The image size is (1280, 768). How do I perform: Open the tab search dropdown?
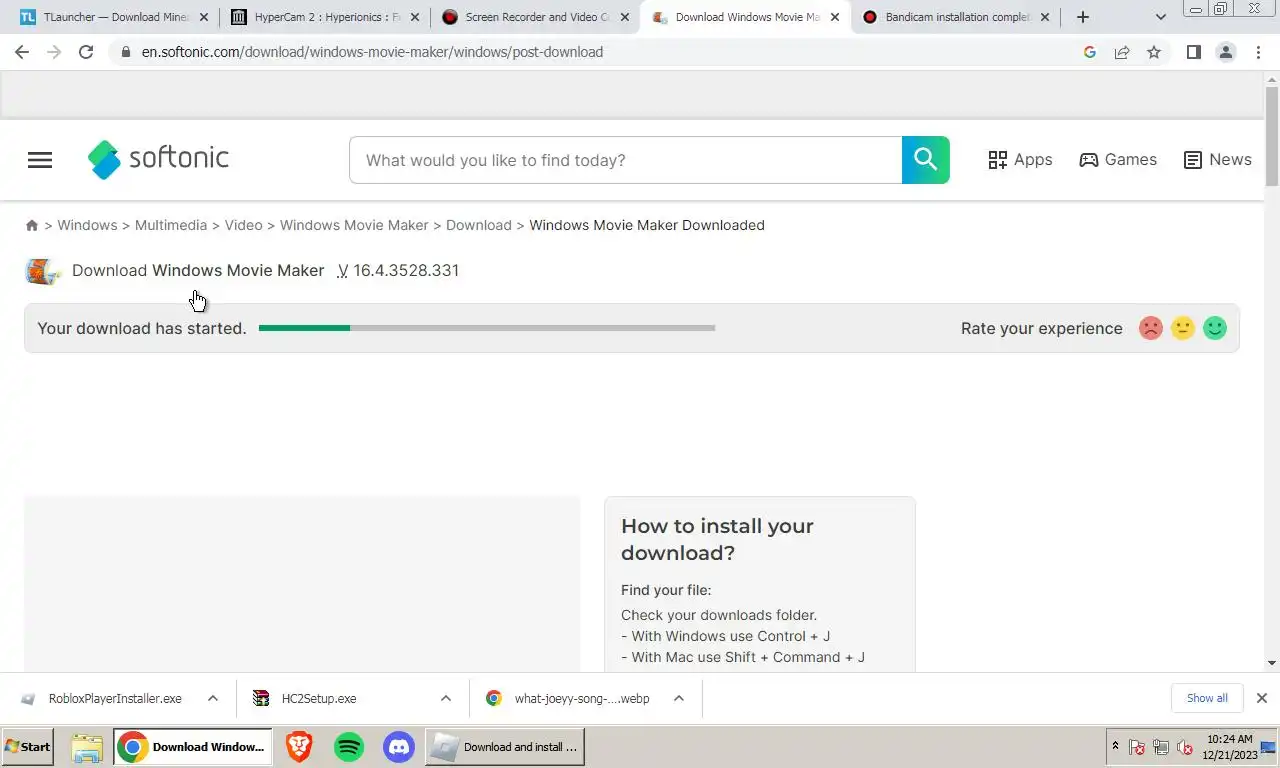point(1161,17)
